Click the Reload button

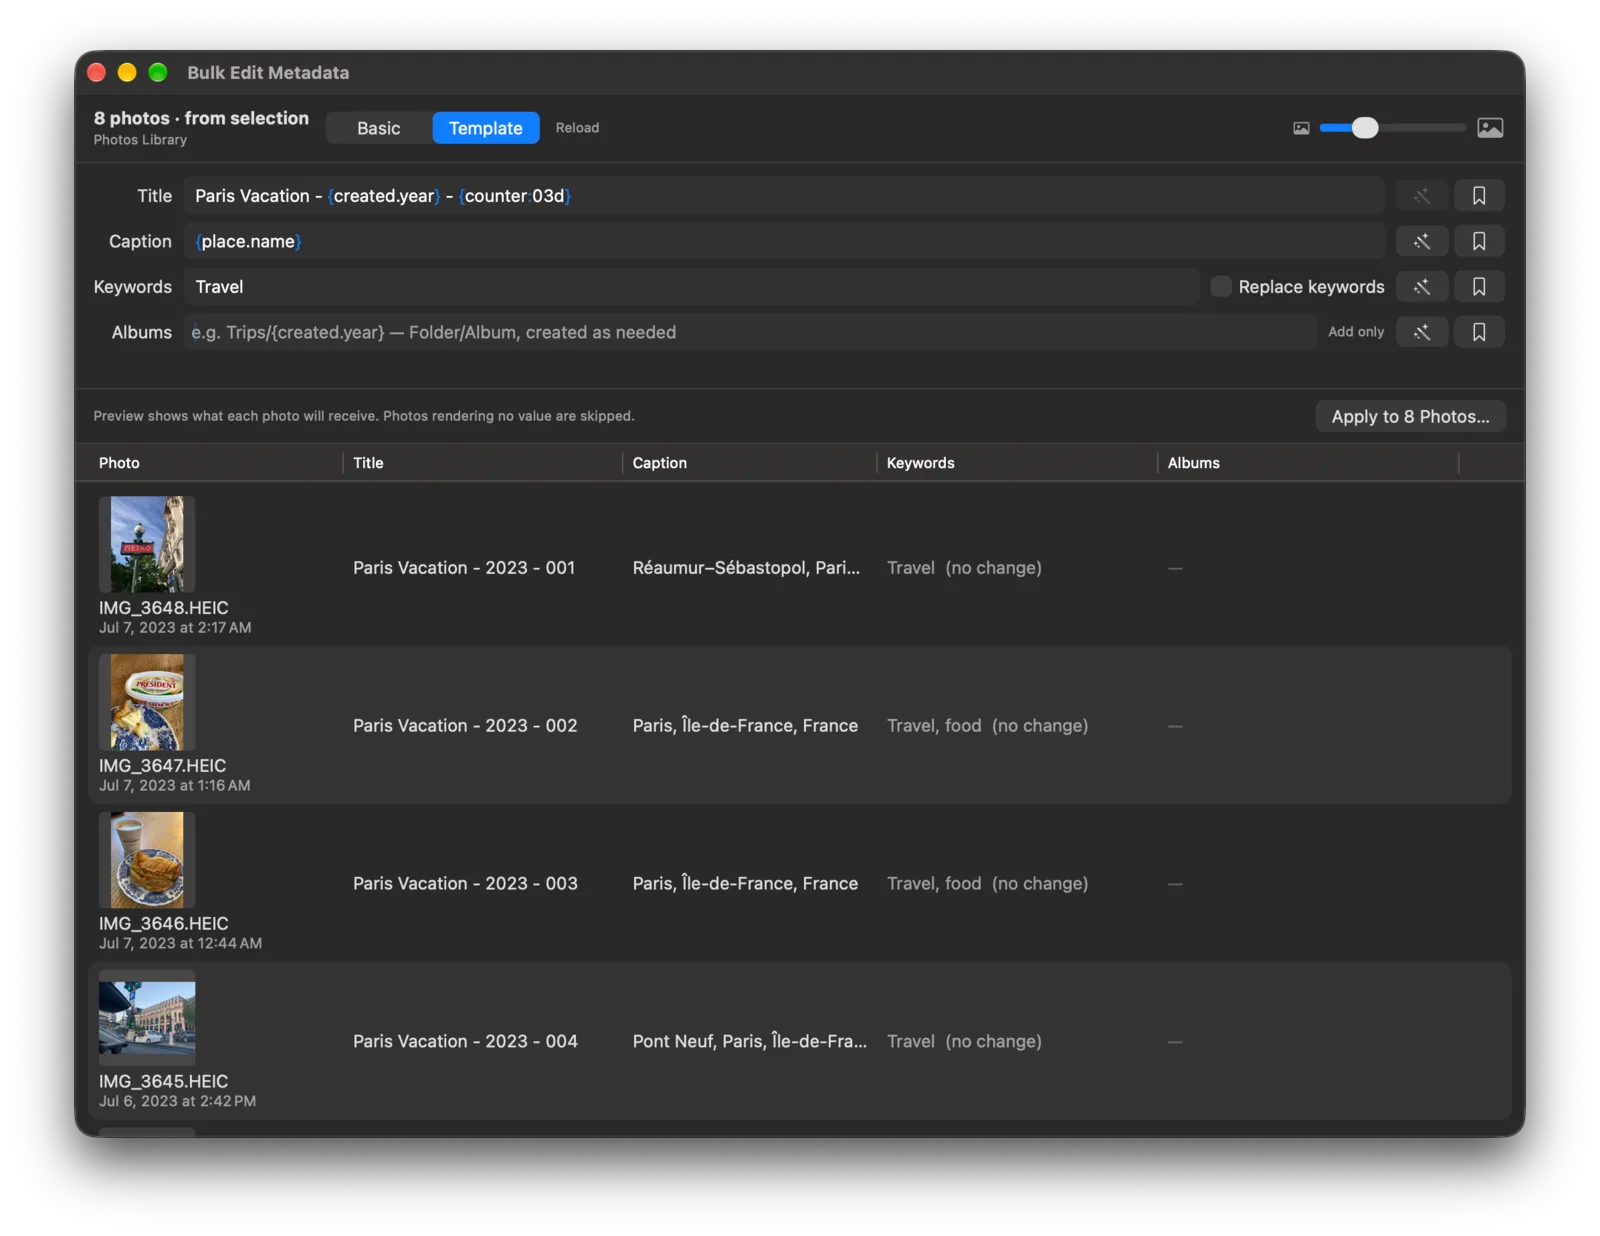(577, 128)
